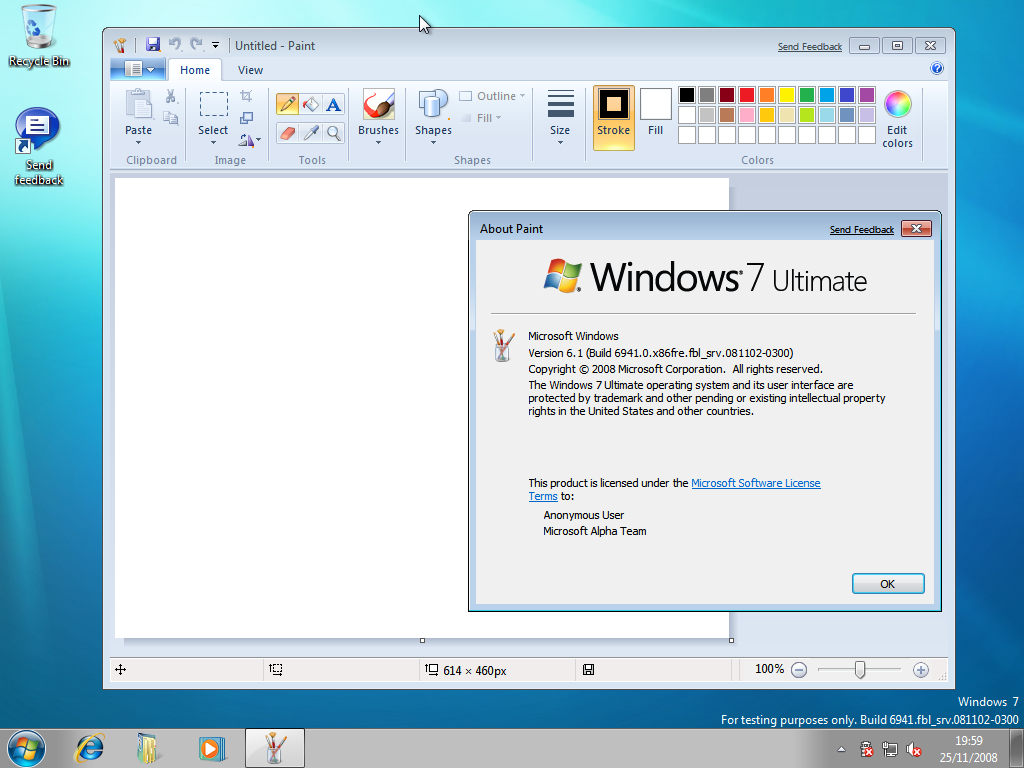Close the About Paint dialog
The height and width of the screenshot is (768, 1024).
[x=916, y=229]
